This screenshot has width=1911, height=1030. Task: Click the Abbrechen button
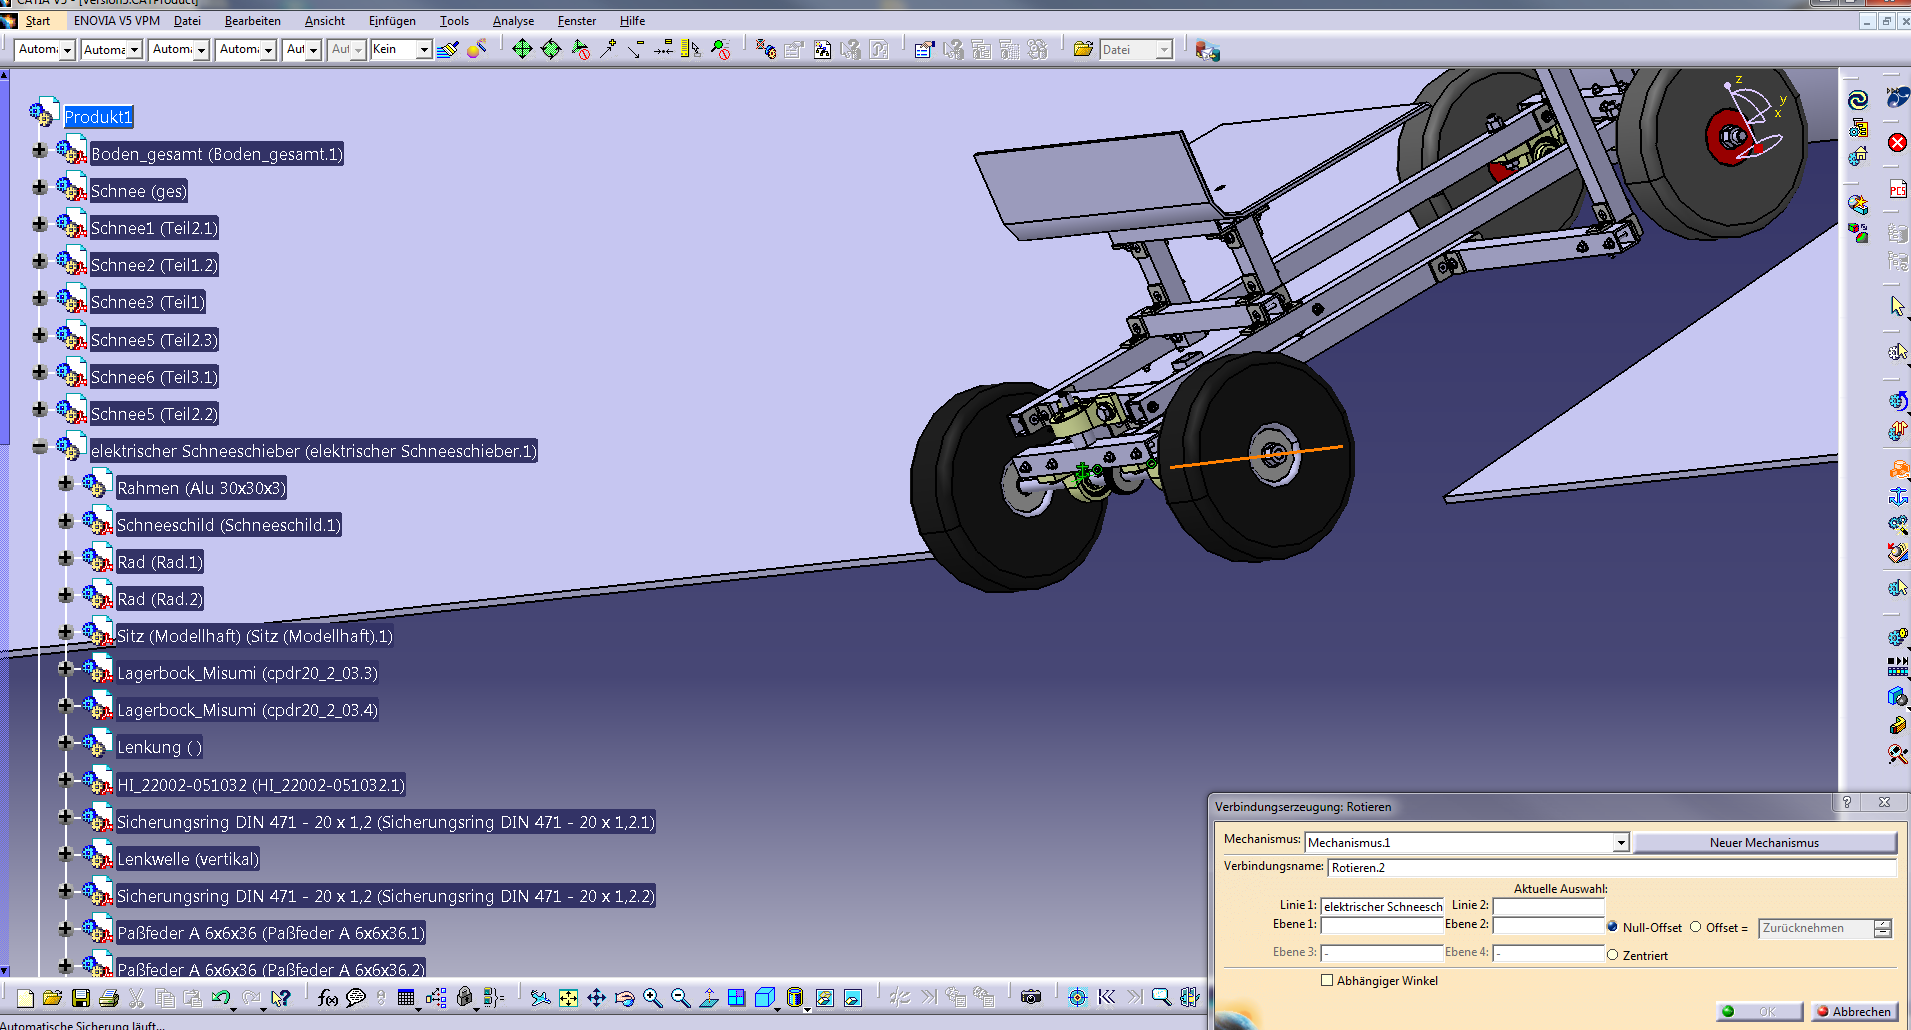1854,1011
